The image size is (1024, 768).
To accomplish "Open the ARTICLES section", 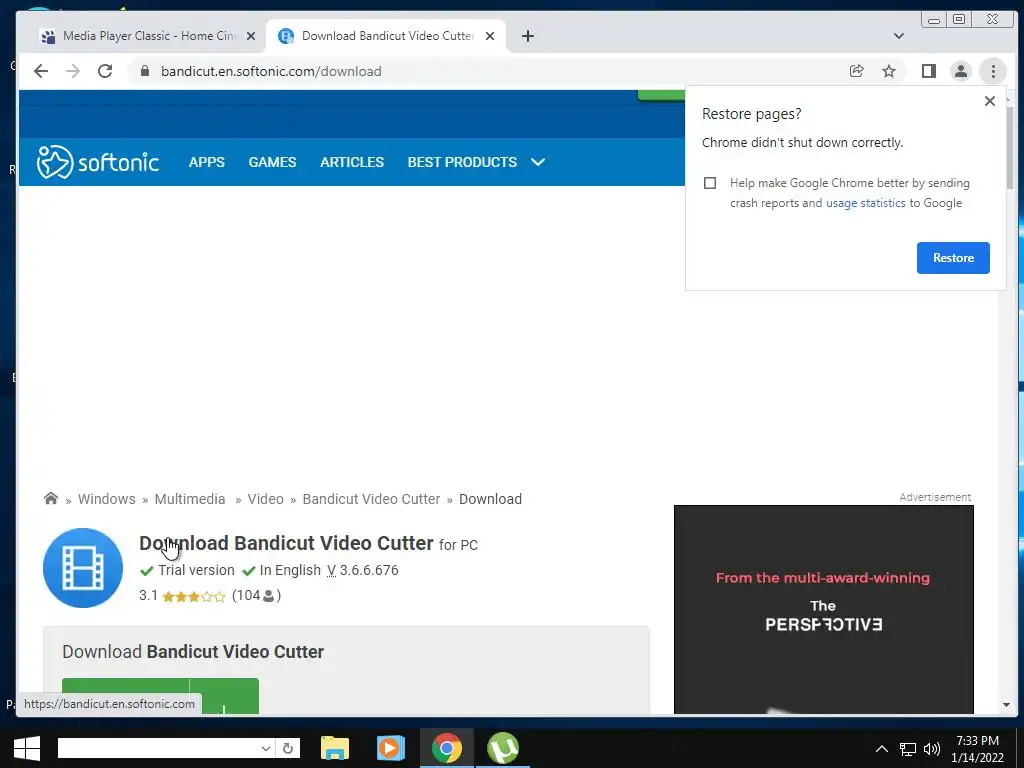I will point(352,162).
